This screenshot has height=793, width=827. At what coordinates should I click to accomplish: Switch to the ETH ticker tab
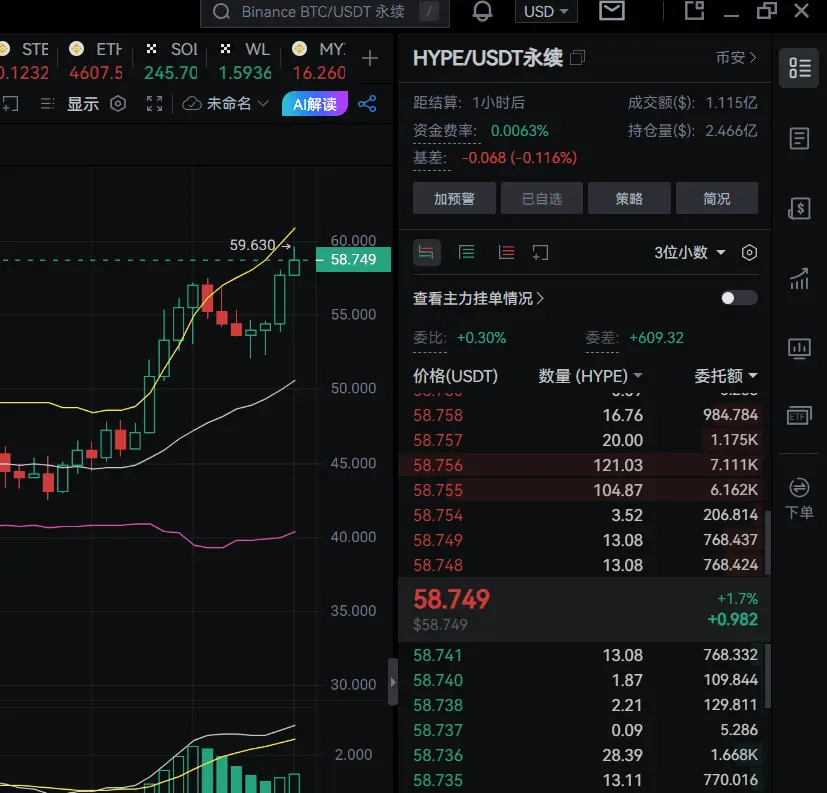tap(96, 61)
